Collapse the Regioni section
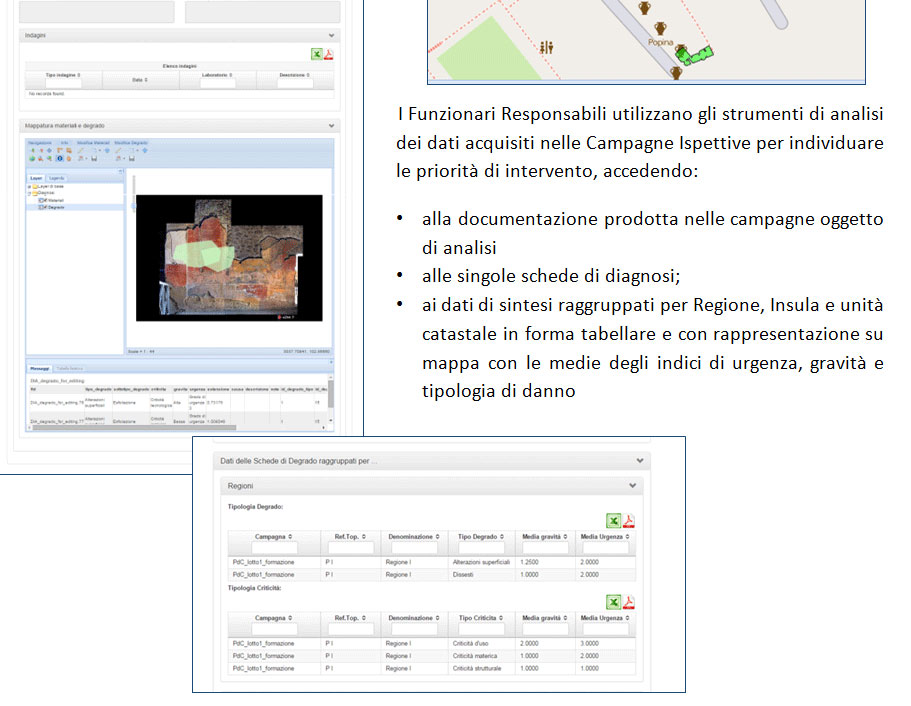The width and height of the screenshot is (911, 706). tap(632, 485)
